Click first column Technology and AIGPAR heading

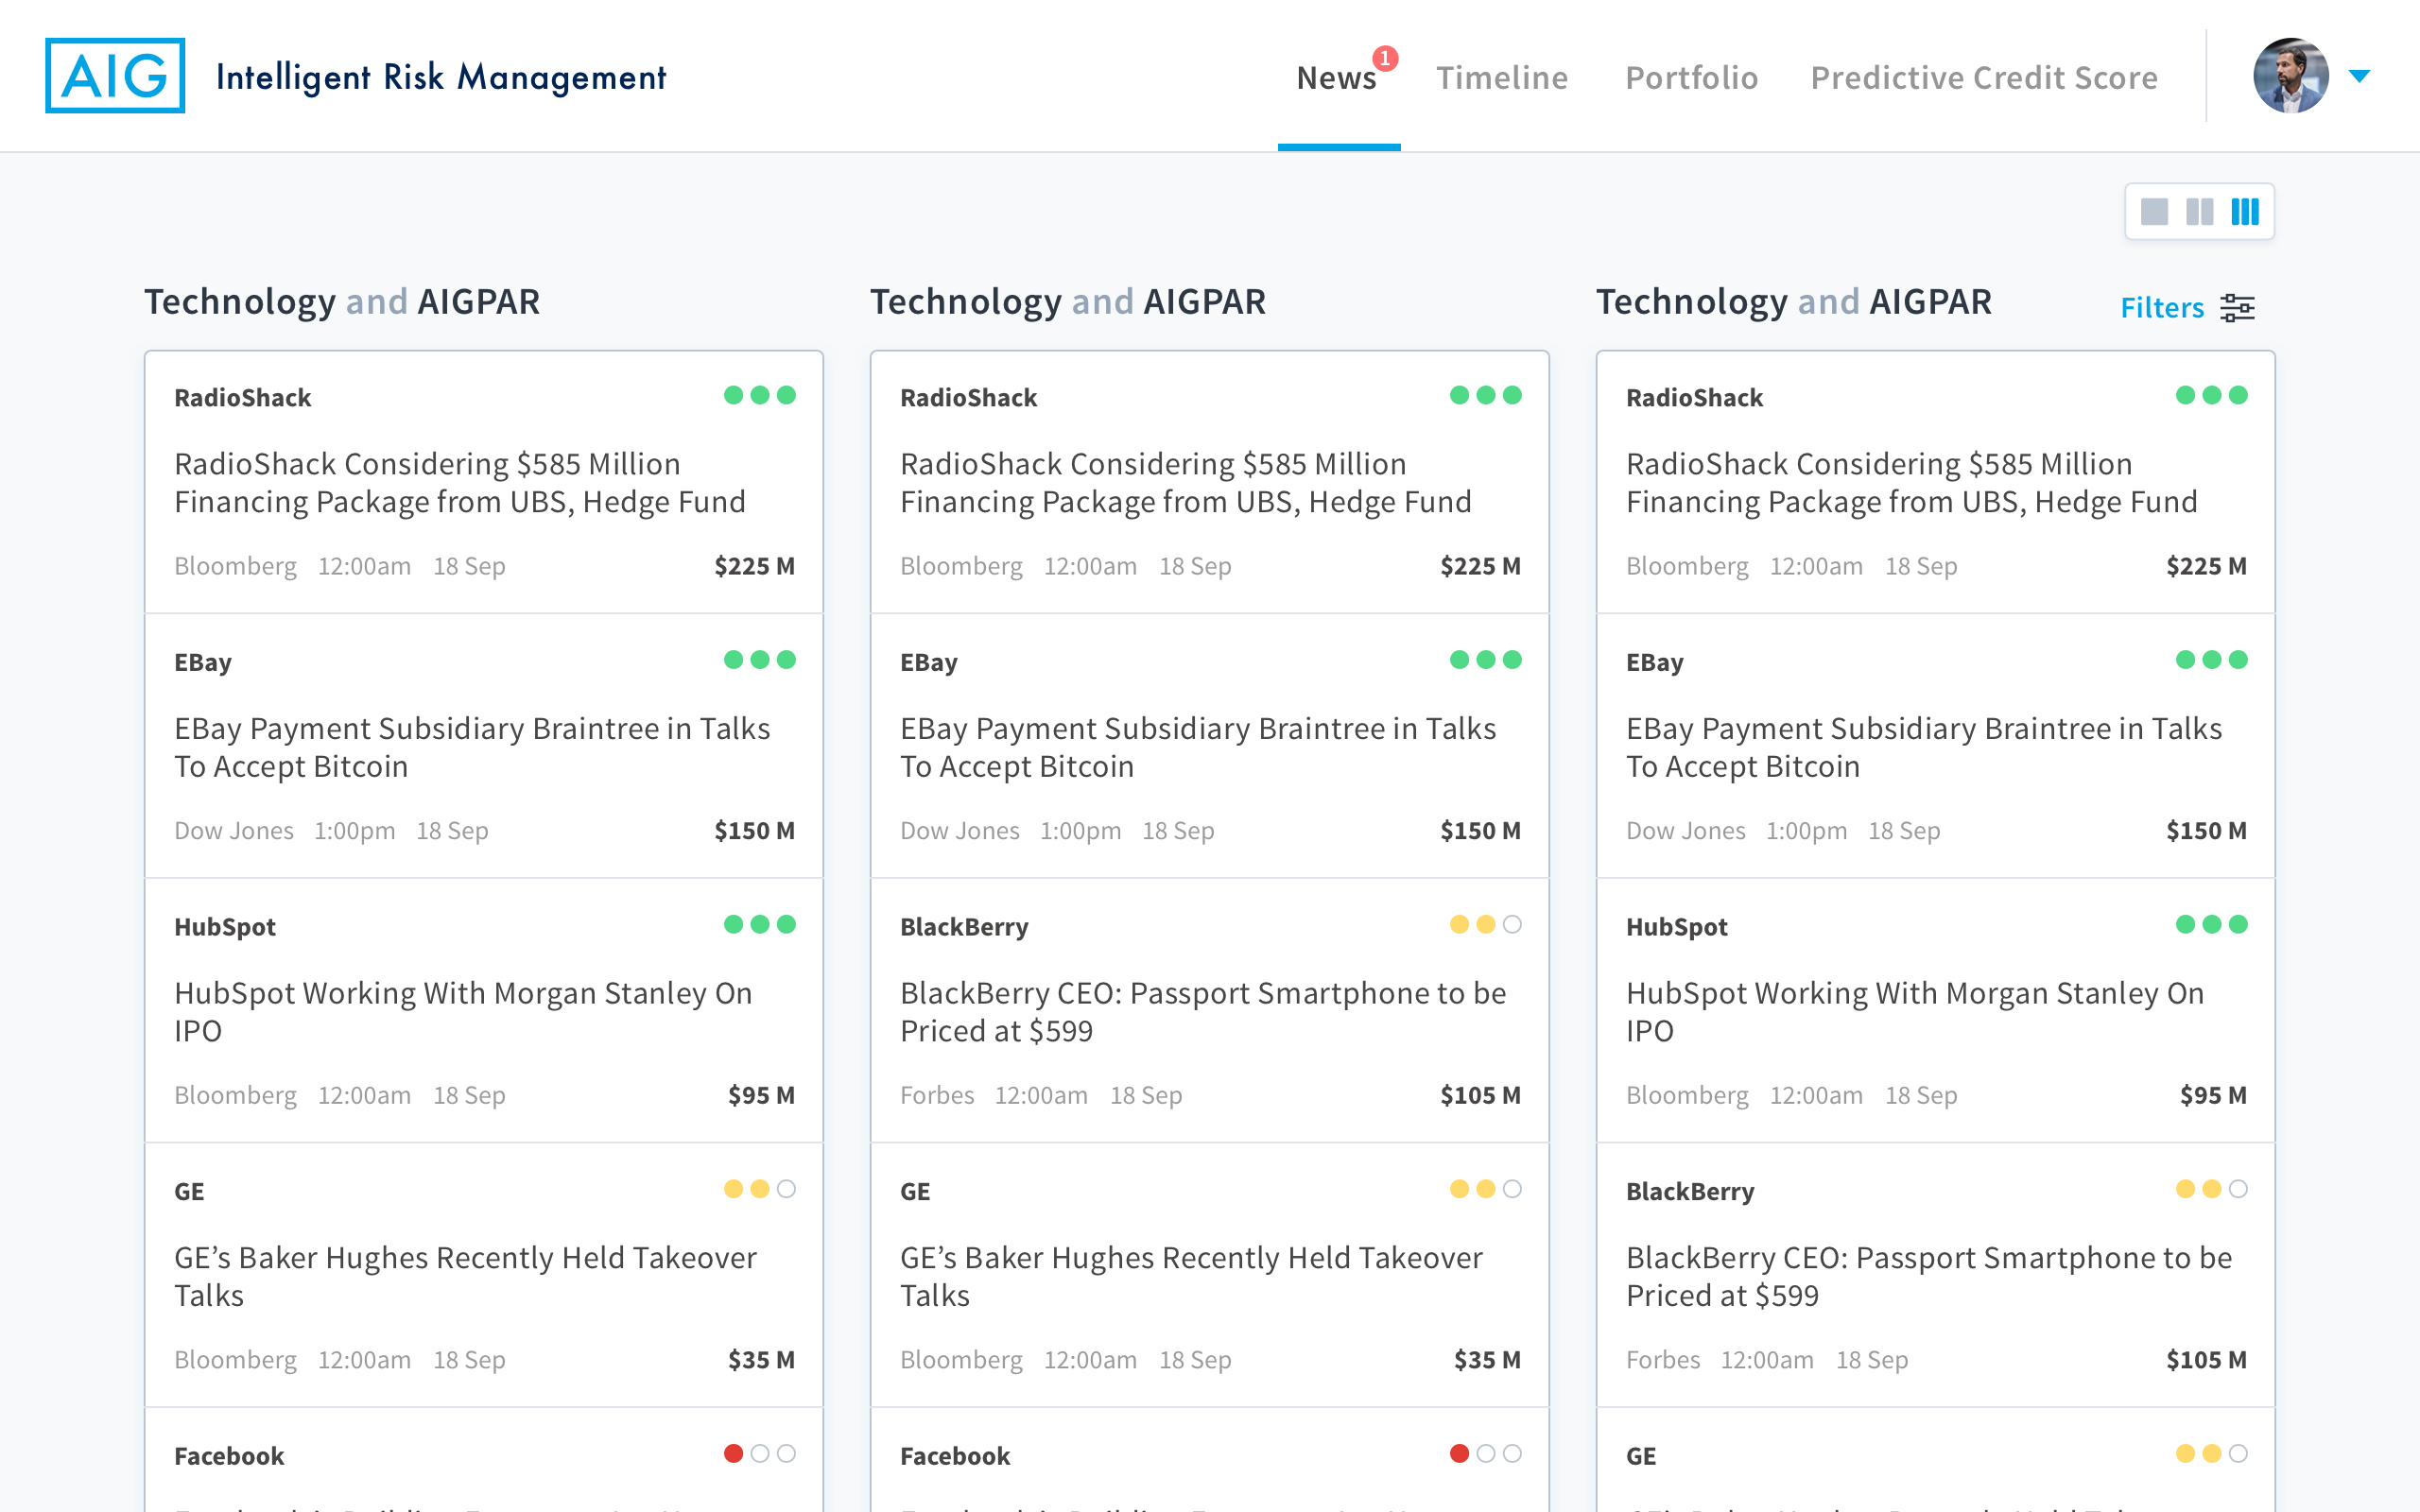pyautogui.click(x=342, y=302)
